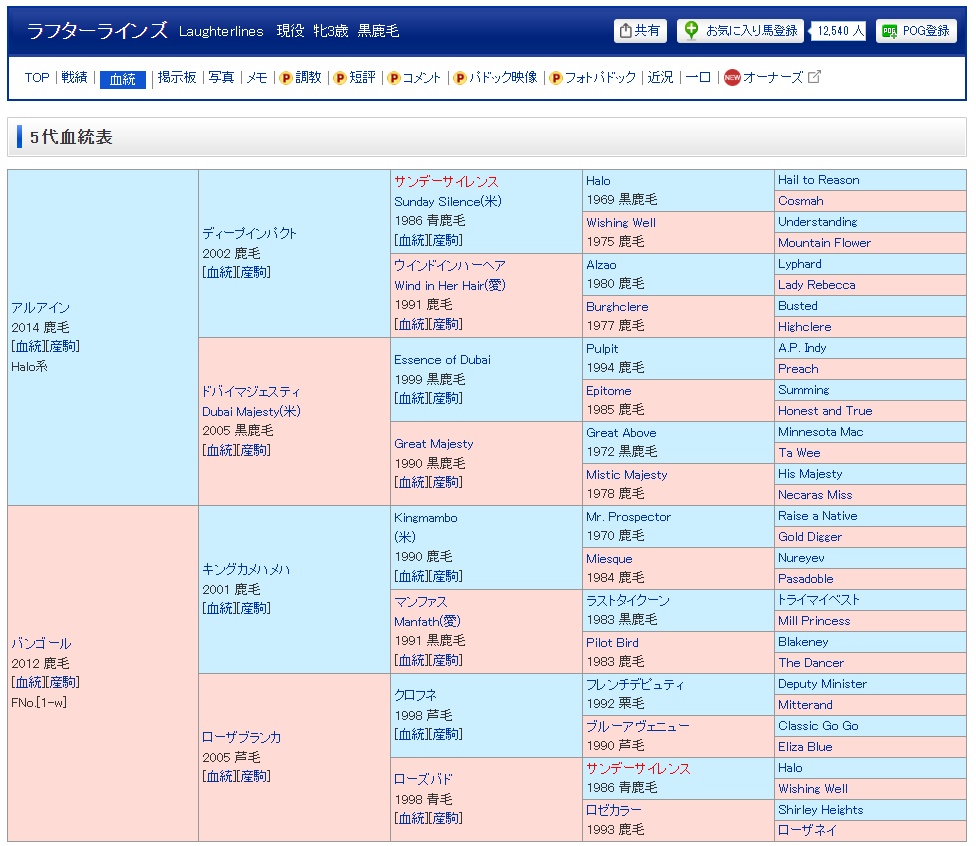Click the P icon next to パドック映像

pos(460,78)
